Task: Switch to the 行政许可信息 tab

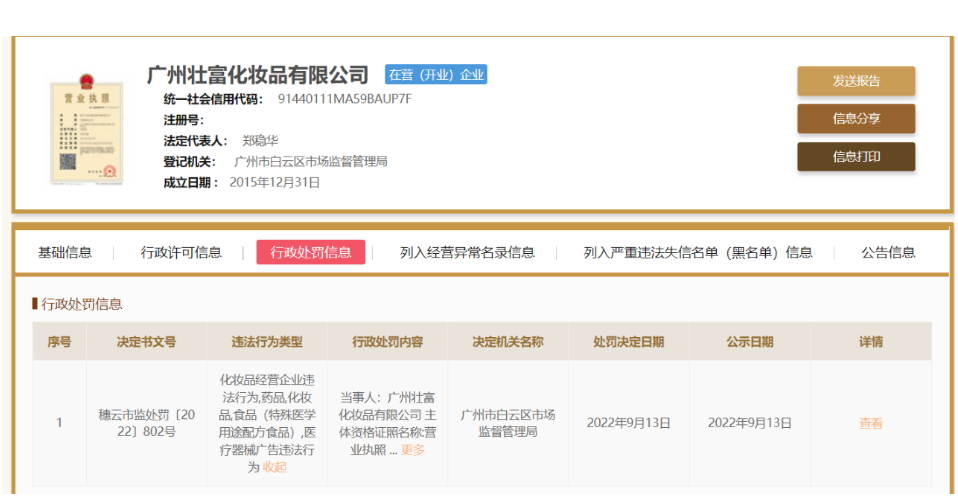Action: click(181, 252)
